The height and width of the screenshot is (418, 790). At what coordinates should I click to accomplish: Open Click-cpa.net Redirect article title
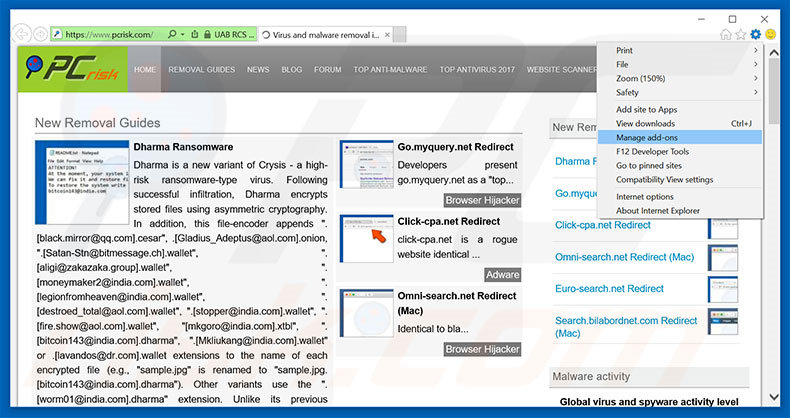(x=448, y=222)
